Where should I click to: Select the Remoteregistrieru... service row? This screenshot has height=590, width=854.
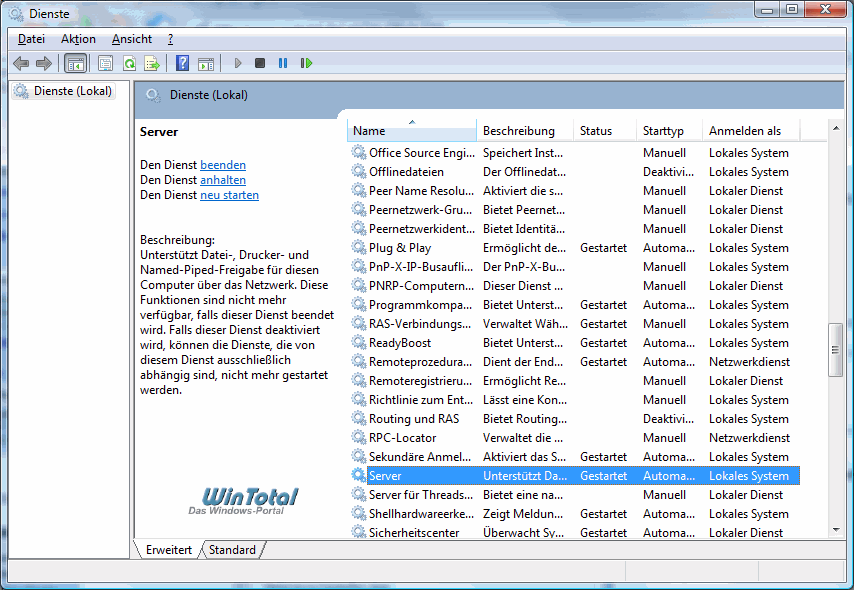(575, 381)
